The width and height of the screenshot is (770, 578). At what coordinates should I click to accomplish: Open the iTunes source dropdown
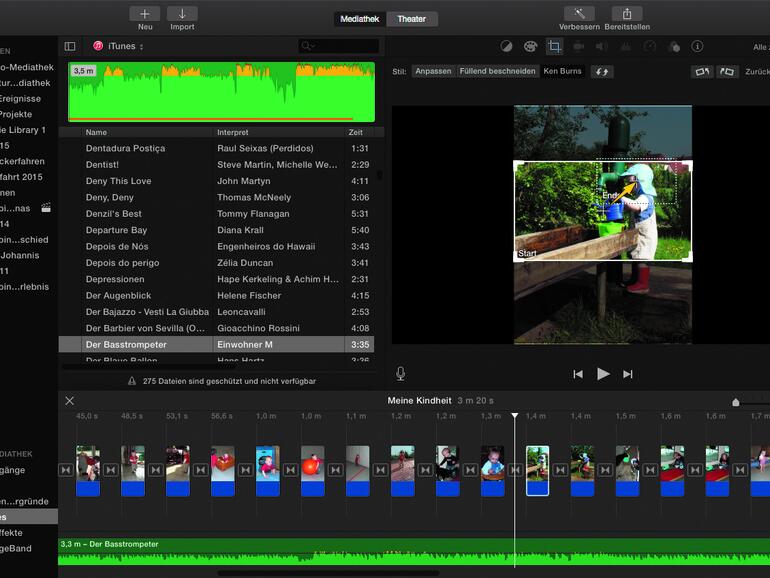(x=119, y=46)
